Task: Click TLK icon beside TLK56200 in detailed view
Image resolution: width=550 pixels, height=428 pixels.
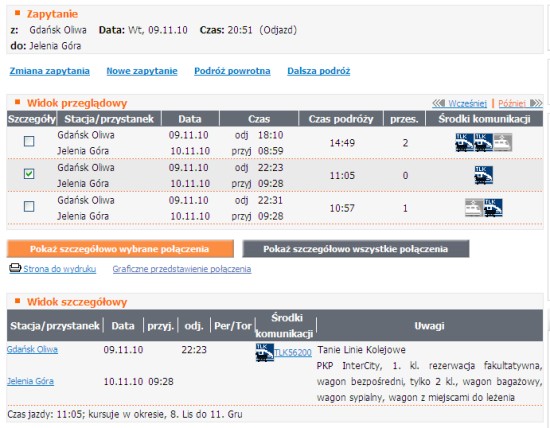Action: [x=264, y=353]
